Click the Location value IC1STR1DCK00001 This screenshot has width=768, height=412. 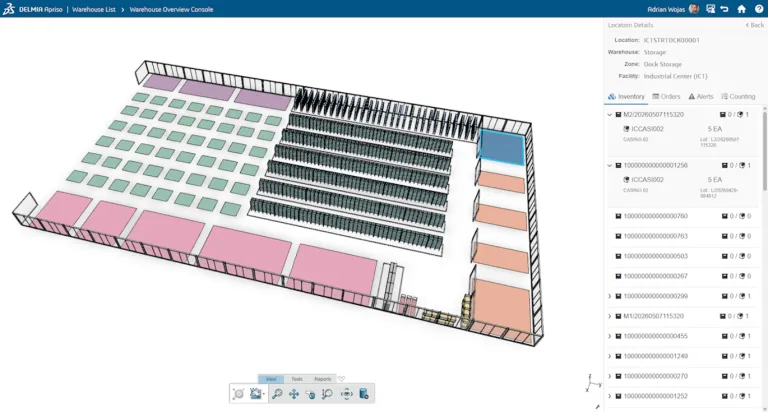tap(672, 40)
